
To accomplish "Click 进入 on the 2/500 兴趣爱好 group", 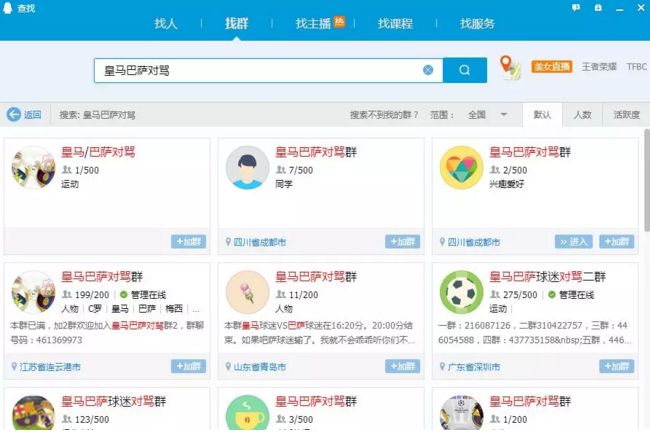I will tap(574, 242).
